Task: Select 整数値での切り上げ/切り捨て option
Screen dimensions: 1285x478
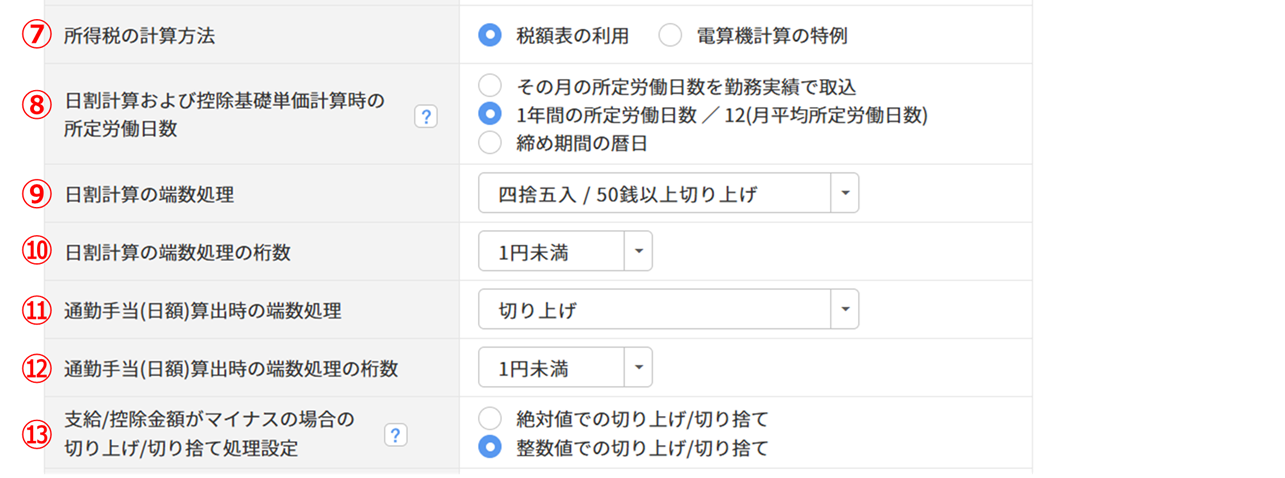Action: [x=490, y=447]
